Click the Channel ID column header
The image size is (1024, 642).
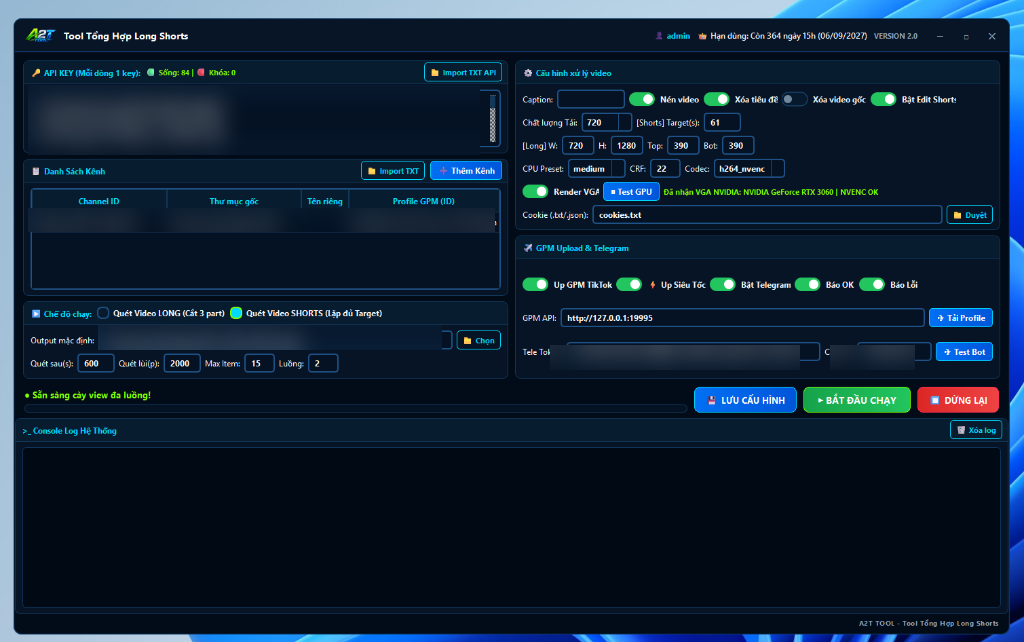click(x=99, y=201)
